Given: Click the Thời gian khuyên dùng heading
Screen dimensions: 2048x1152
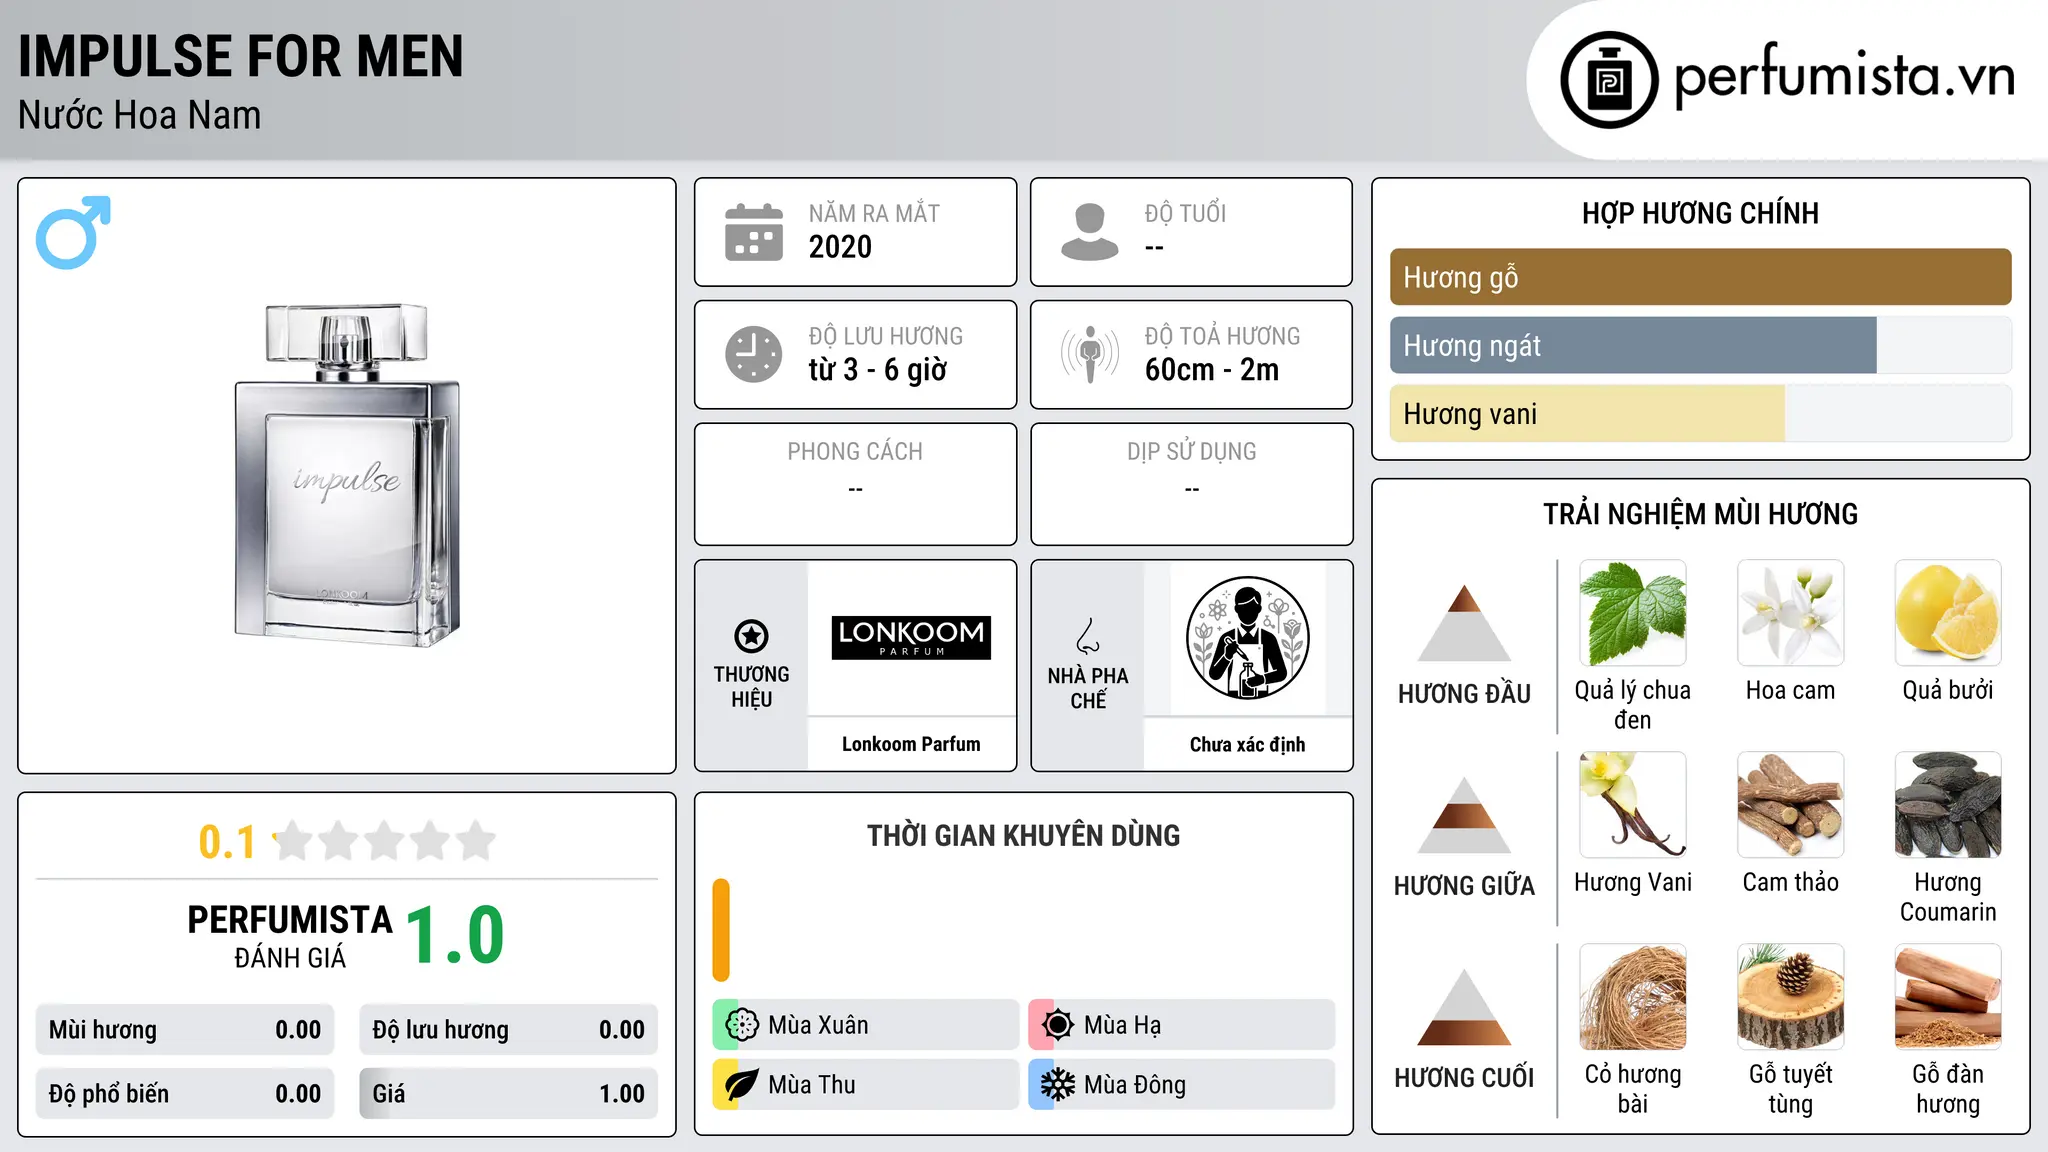Looking at the screenshot, I should [1023, 835].
